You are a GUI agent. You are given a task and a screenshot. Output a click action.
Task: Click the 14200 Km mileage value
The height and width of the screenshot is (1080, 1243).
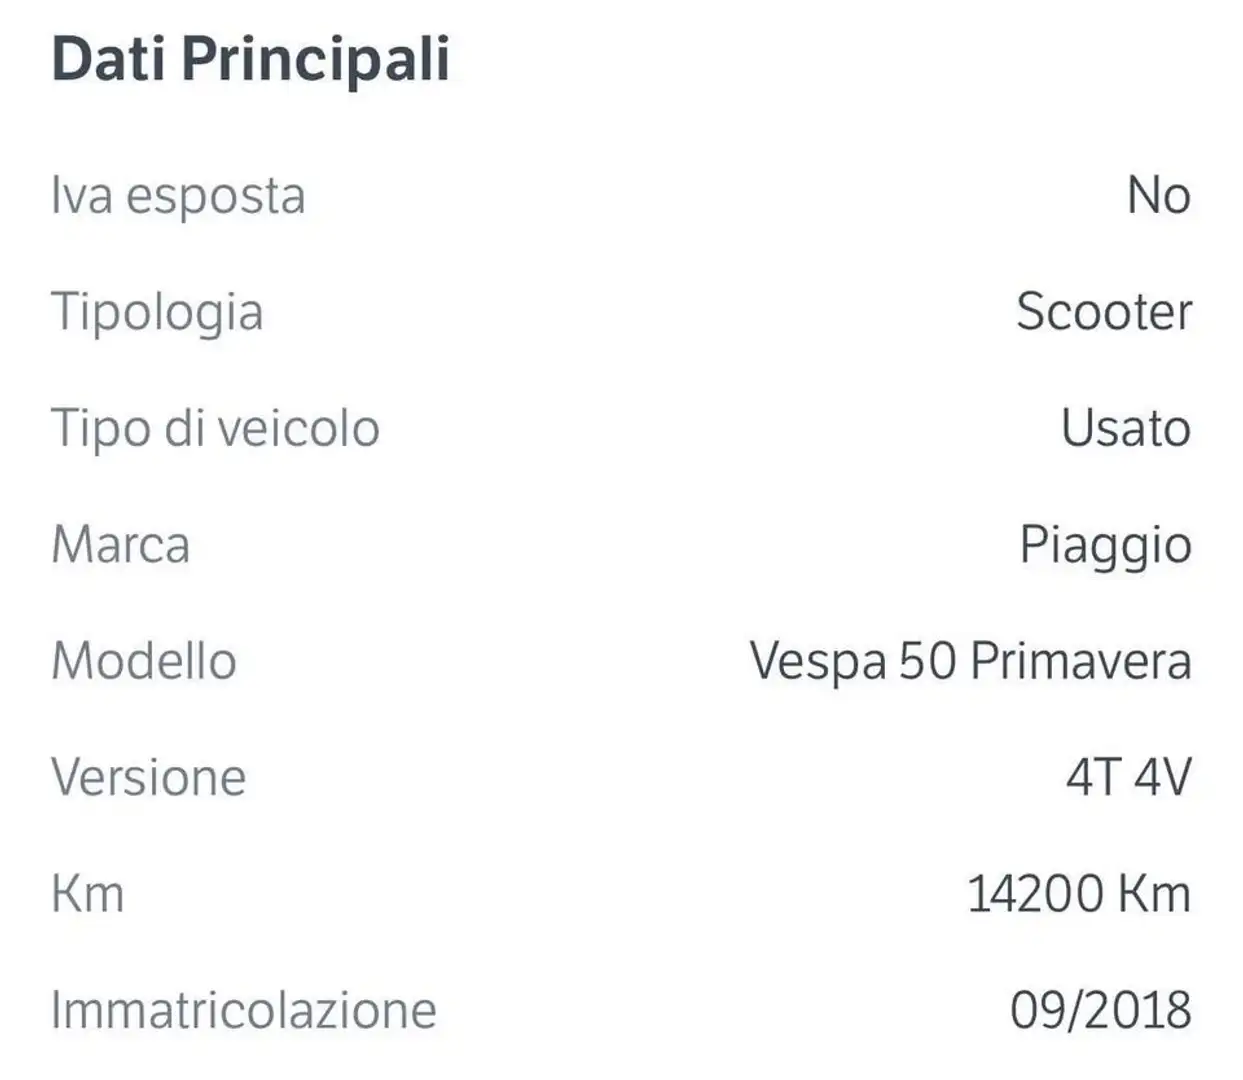1080,893
